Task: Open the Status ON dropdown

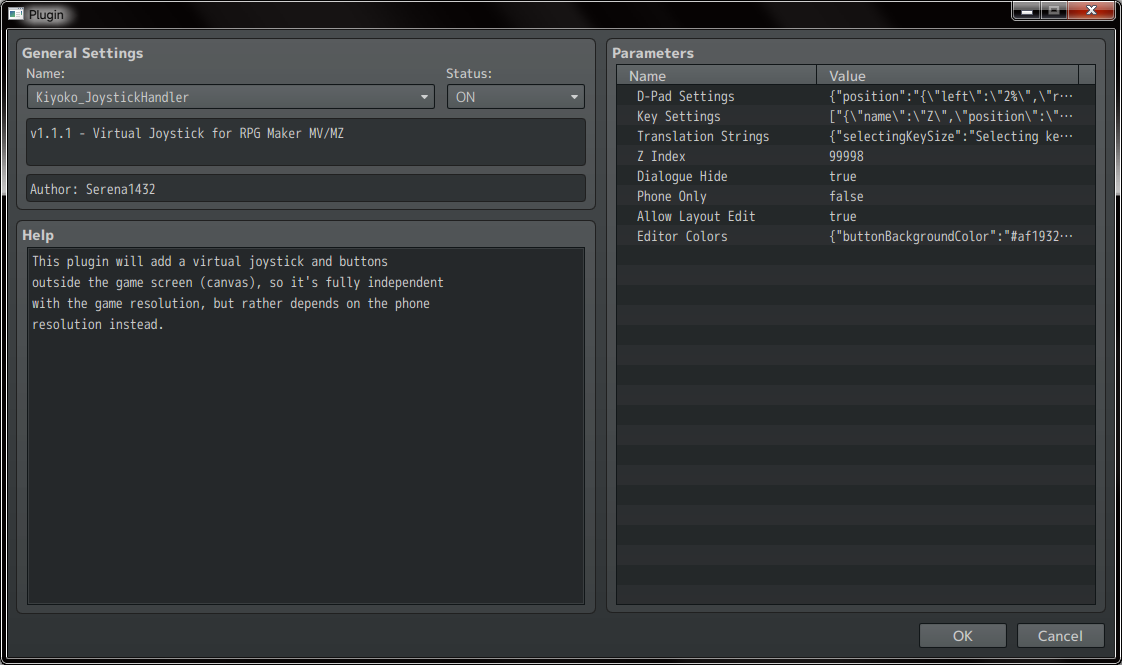Action: tap(515, 97)
